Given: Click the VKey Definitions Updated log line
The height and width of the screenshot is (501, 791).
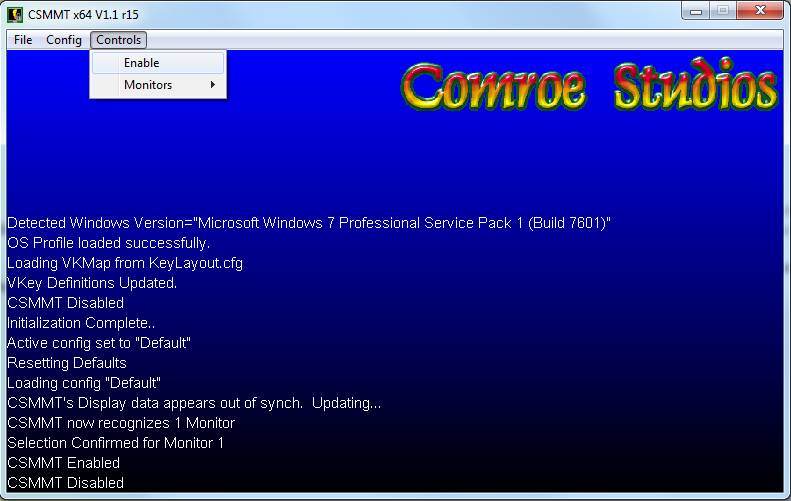Looking at the screenshot, I should coord(92,283).
